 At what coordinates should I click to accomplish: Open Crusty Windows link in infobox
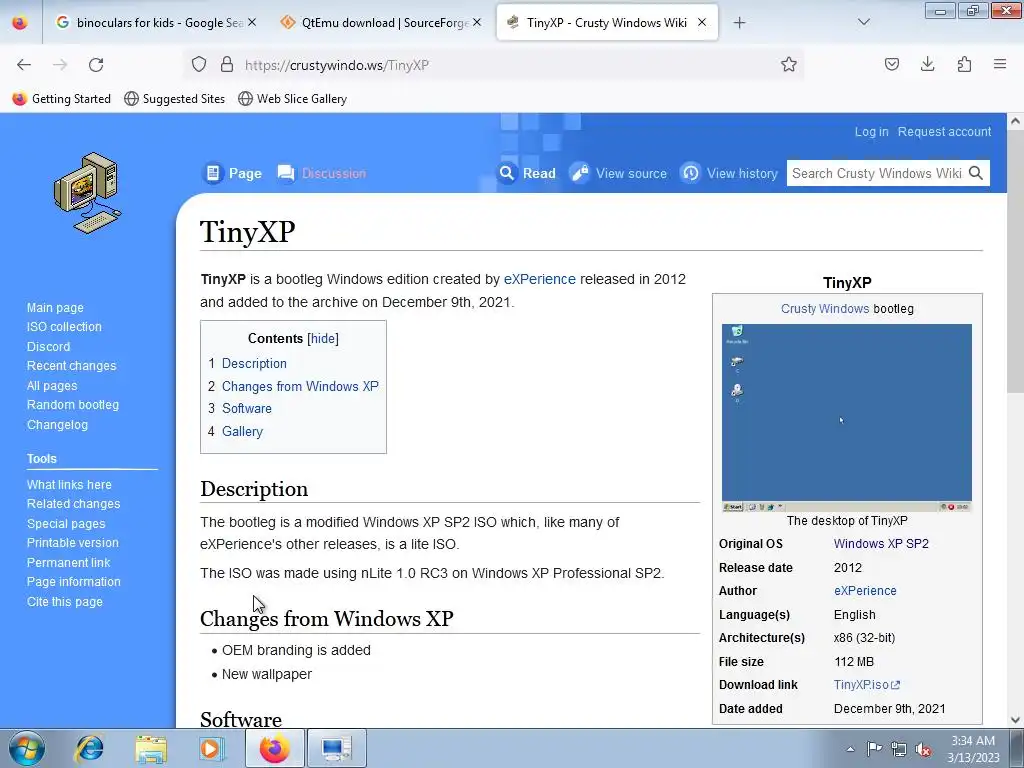(x=825, y=308)
